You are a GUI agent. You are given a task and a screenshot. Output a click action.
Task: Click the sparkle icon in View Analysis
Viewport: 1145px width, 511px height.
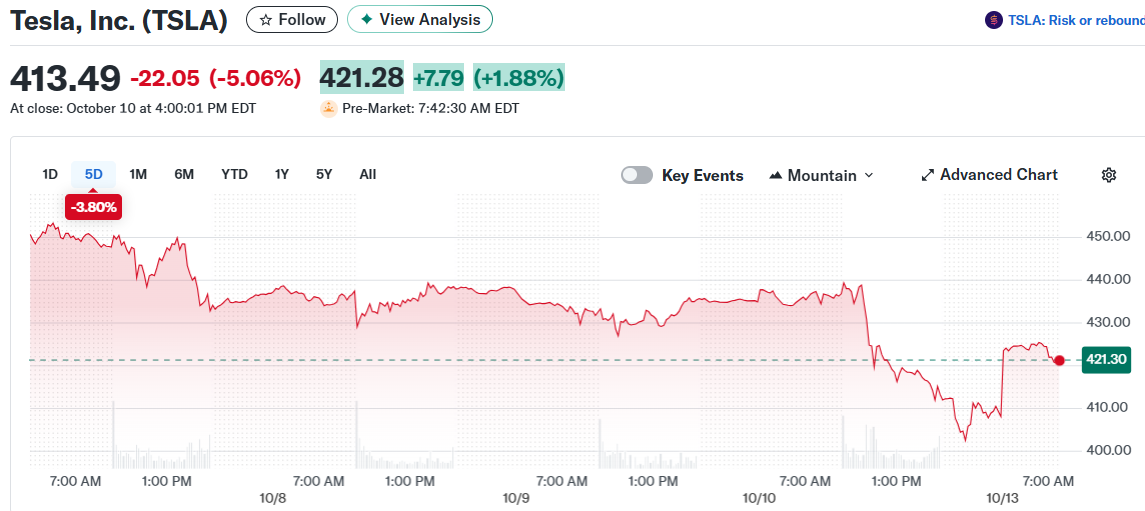366,20
